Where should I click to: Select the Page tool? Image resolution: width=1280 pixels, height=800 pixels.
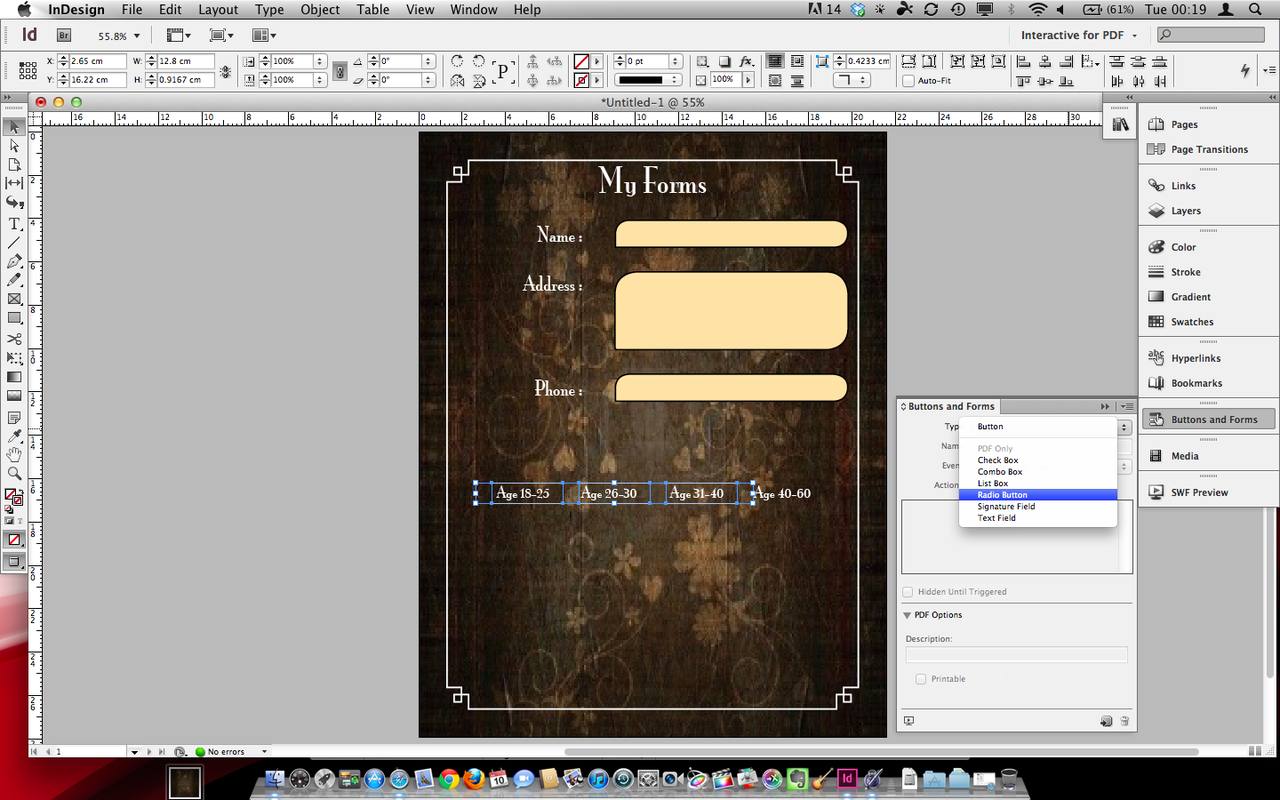point(14,165)
